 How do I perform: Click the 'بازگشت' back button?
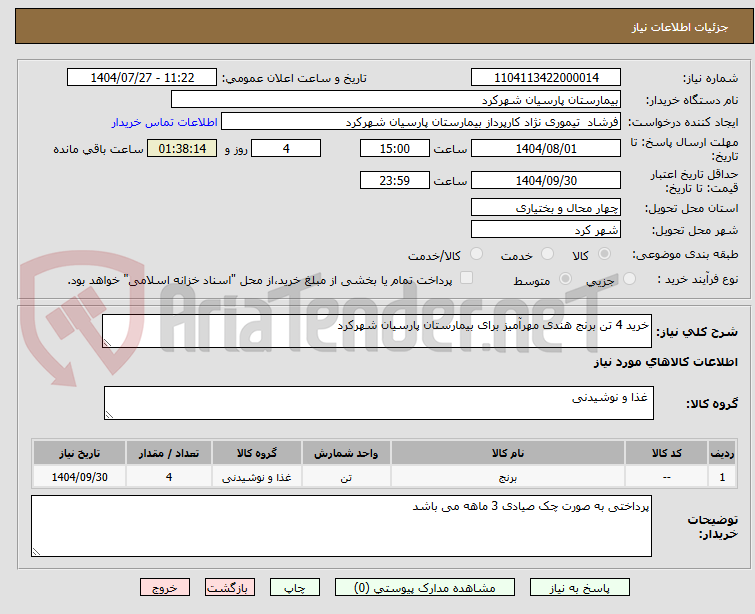(230, 588)
